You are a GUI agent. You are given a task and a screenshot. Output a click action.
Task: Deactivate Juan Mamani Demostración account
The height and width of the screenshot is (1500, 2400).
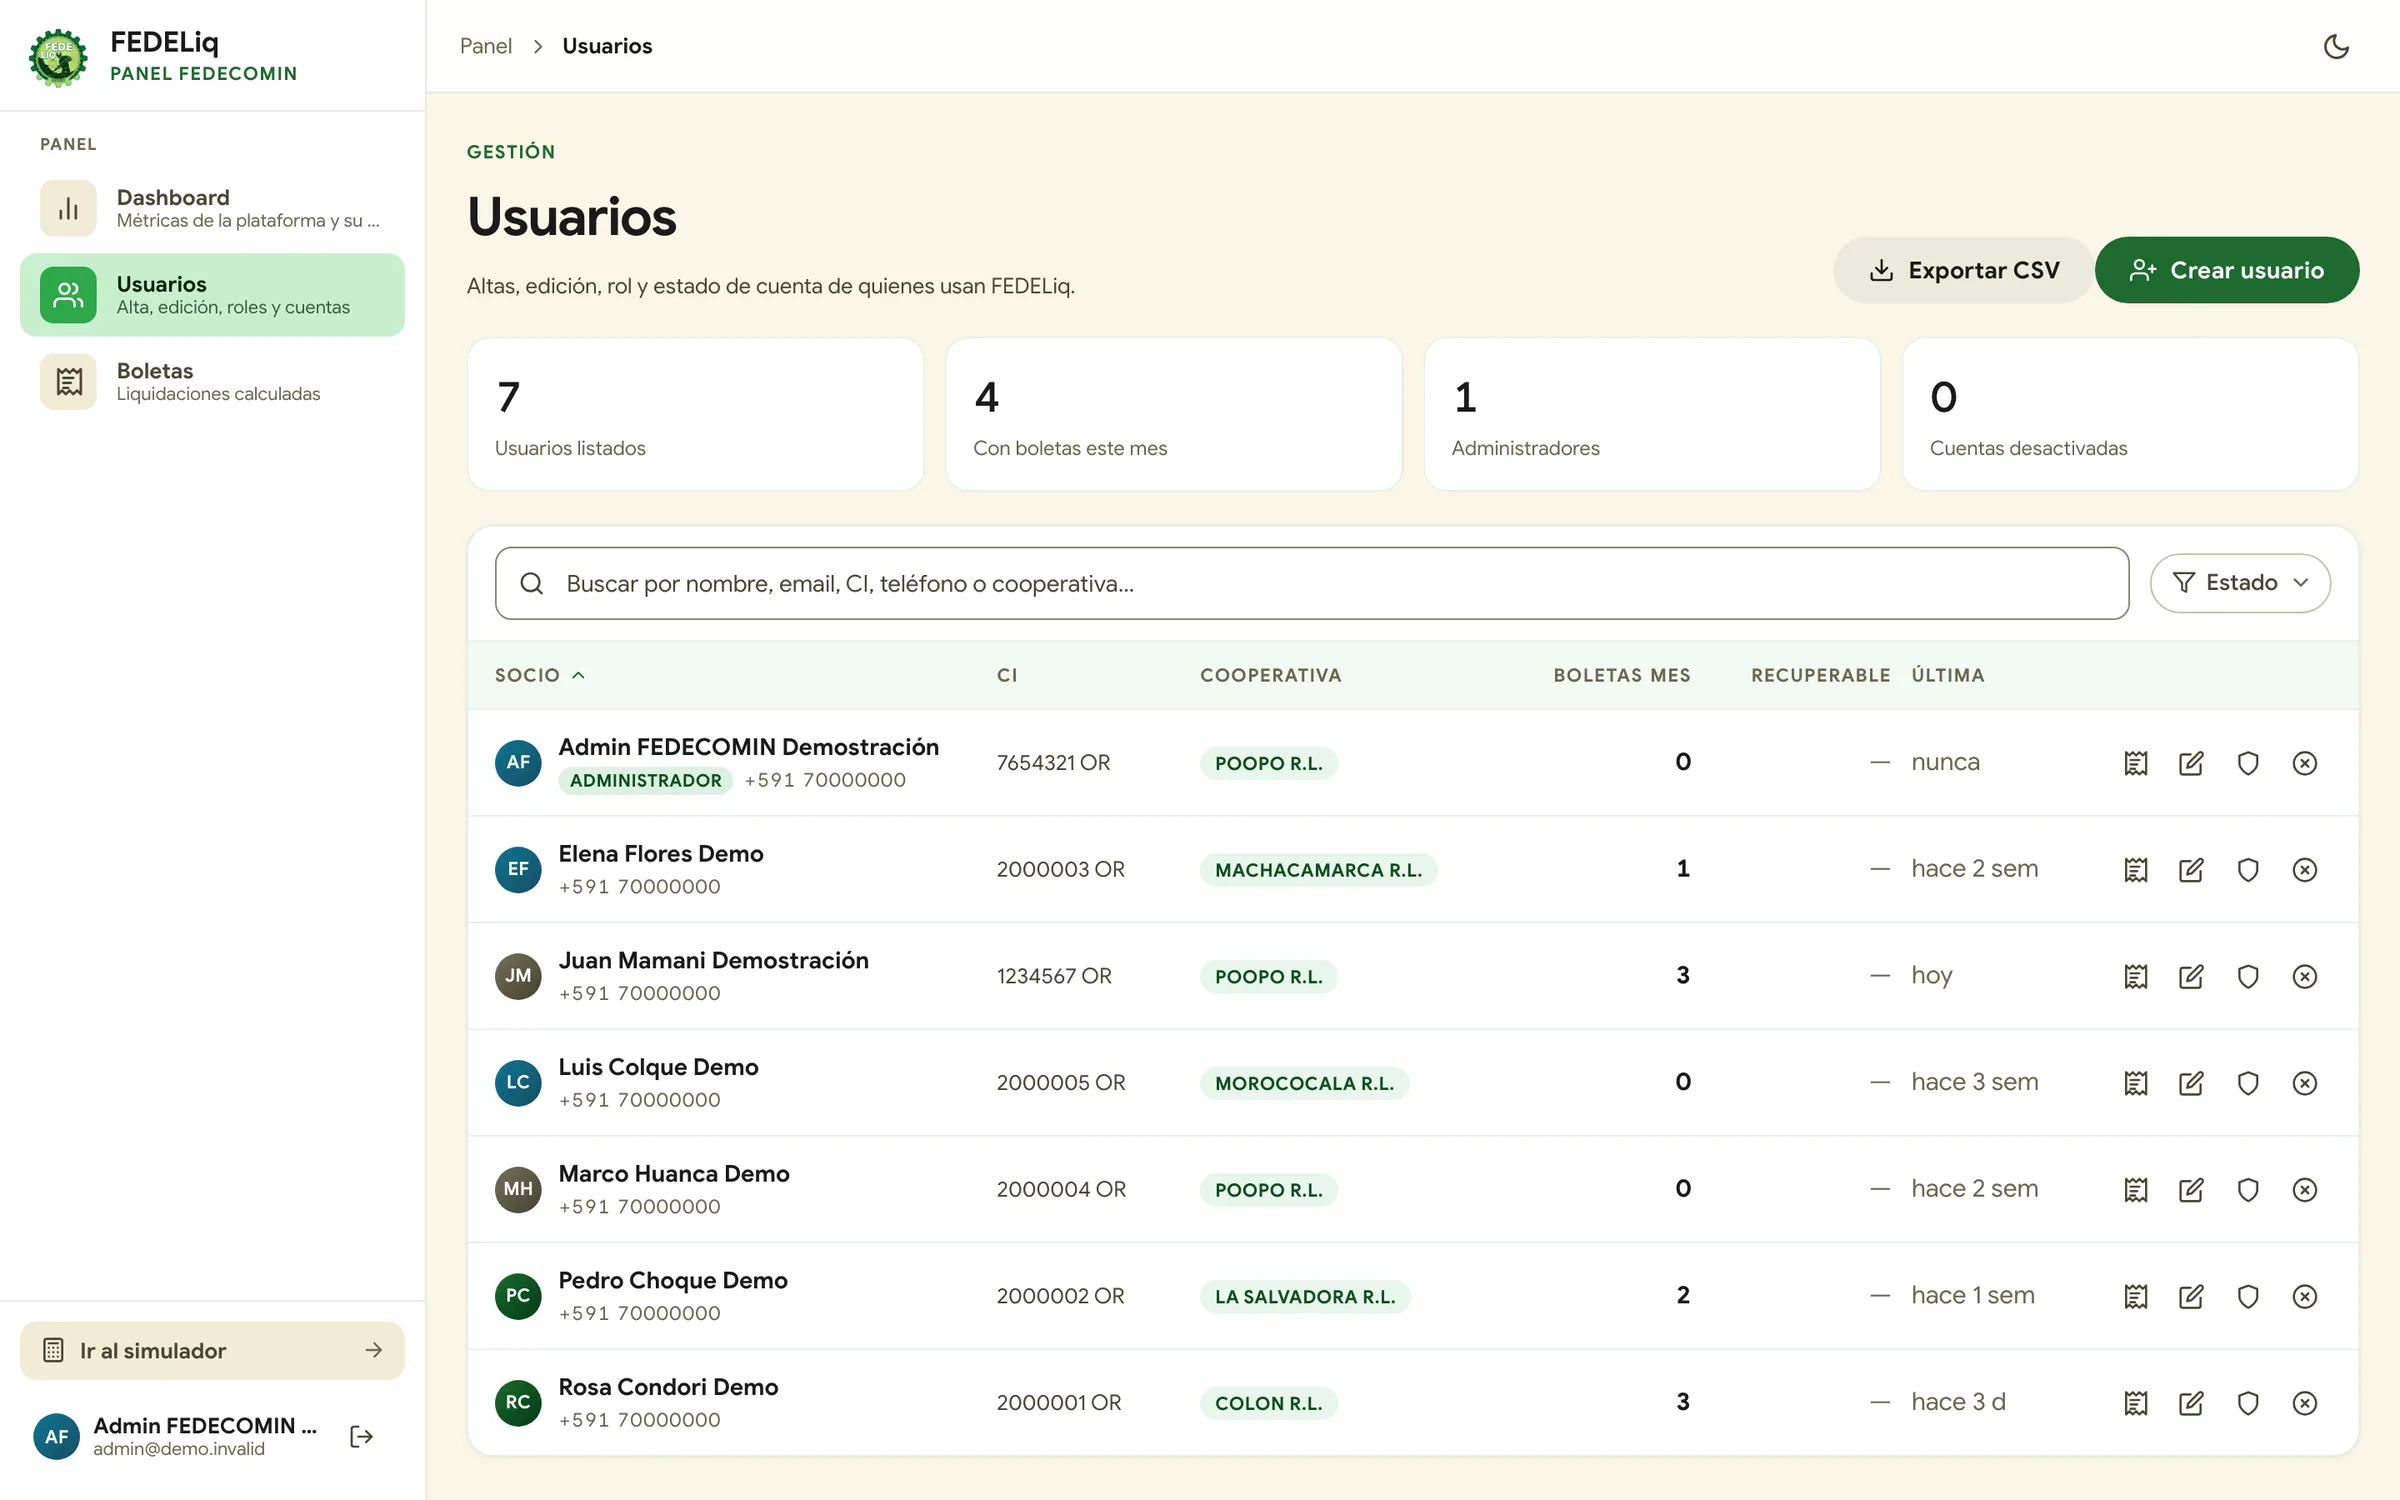pyautogui.click(x=2305, y=976)
